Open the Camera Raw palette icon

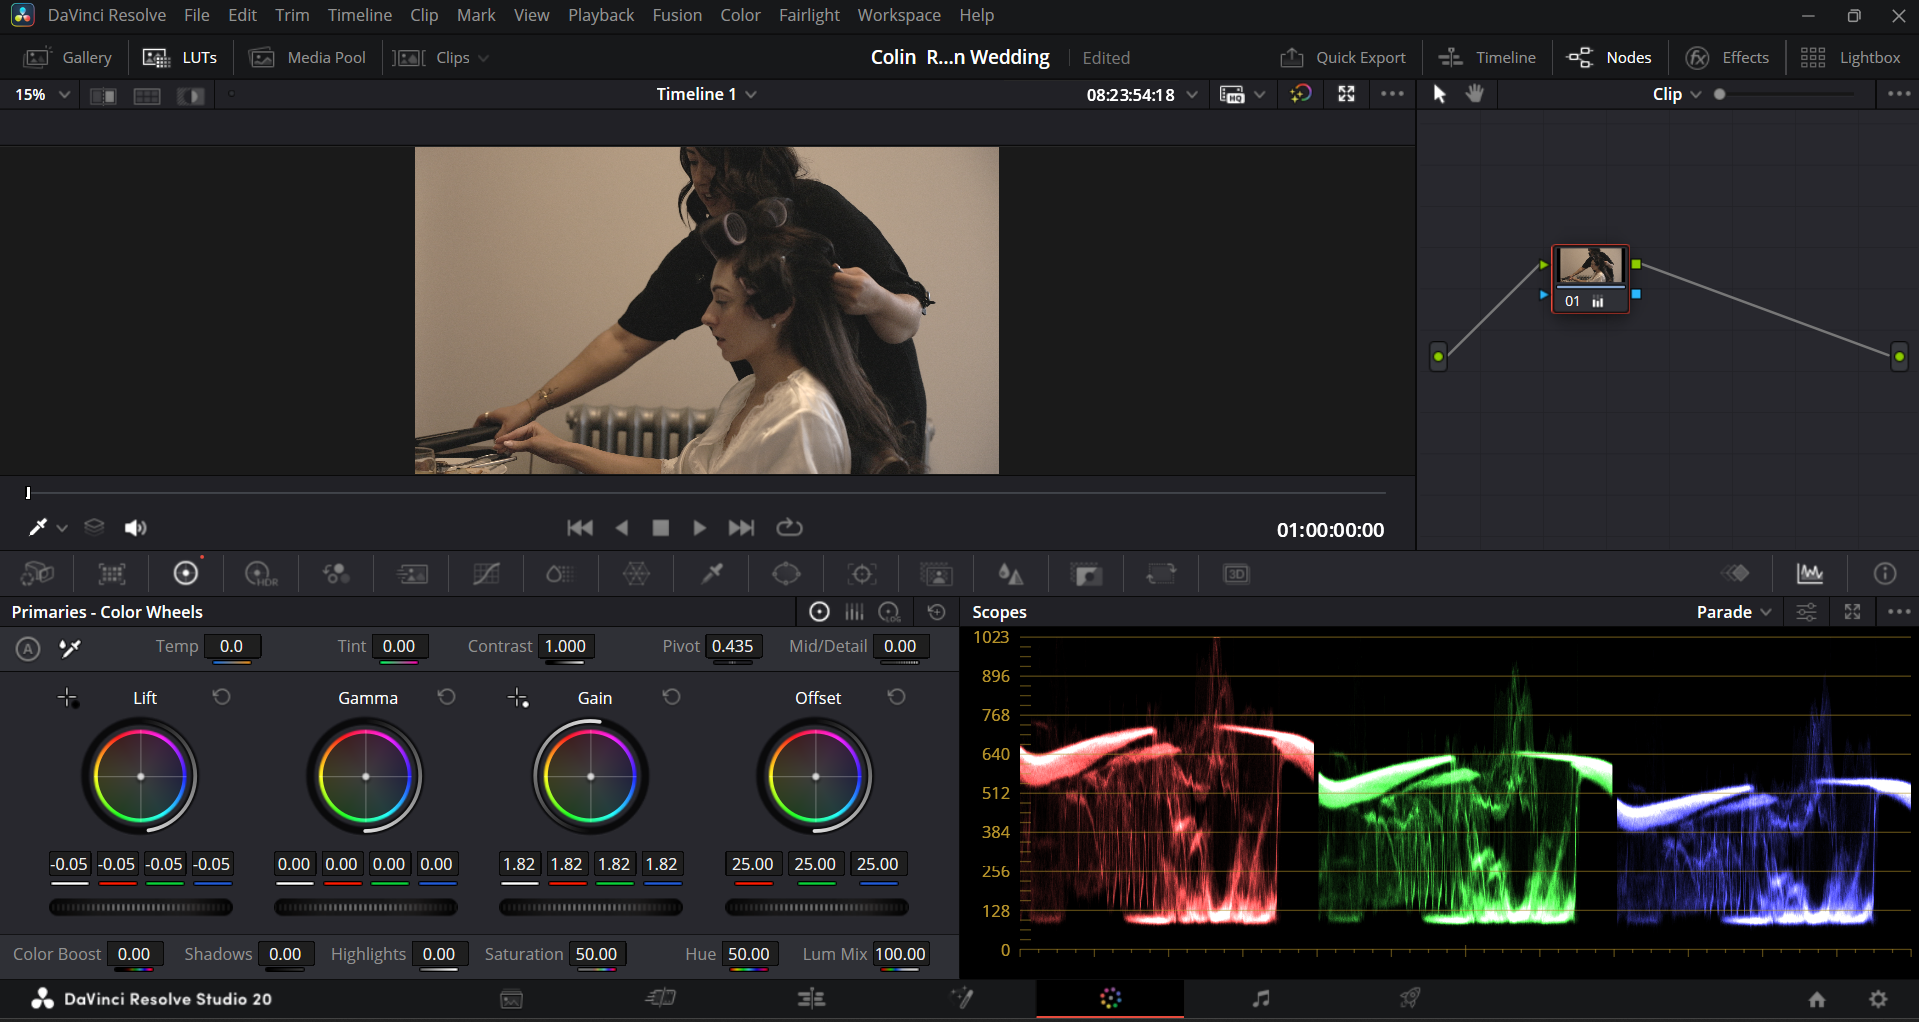coord(37,574)
